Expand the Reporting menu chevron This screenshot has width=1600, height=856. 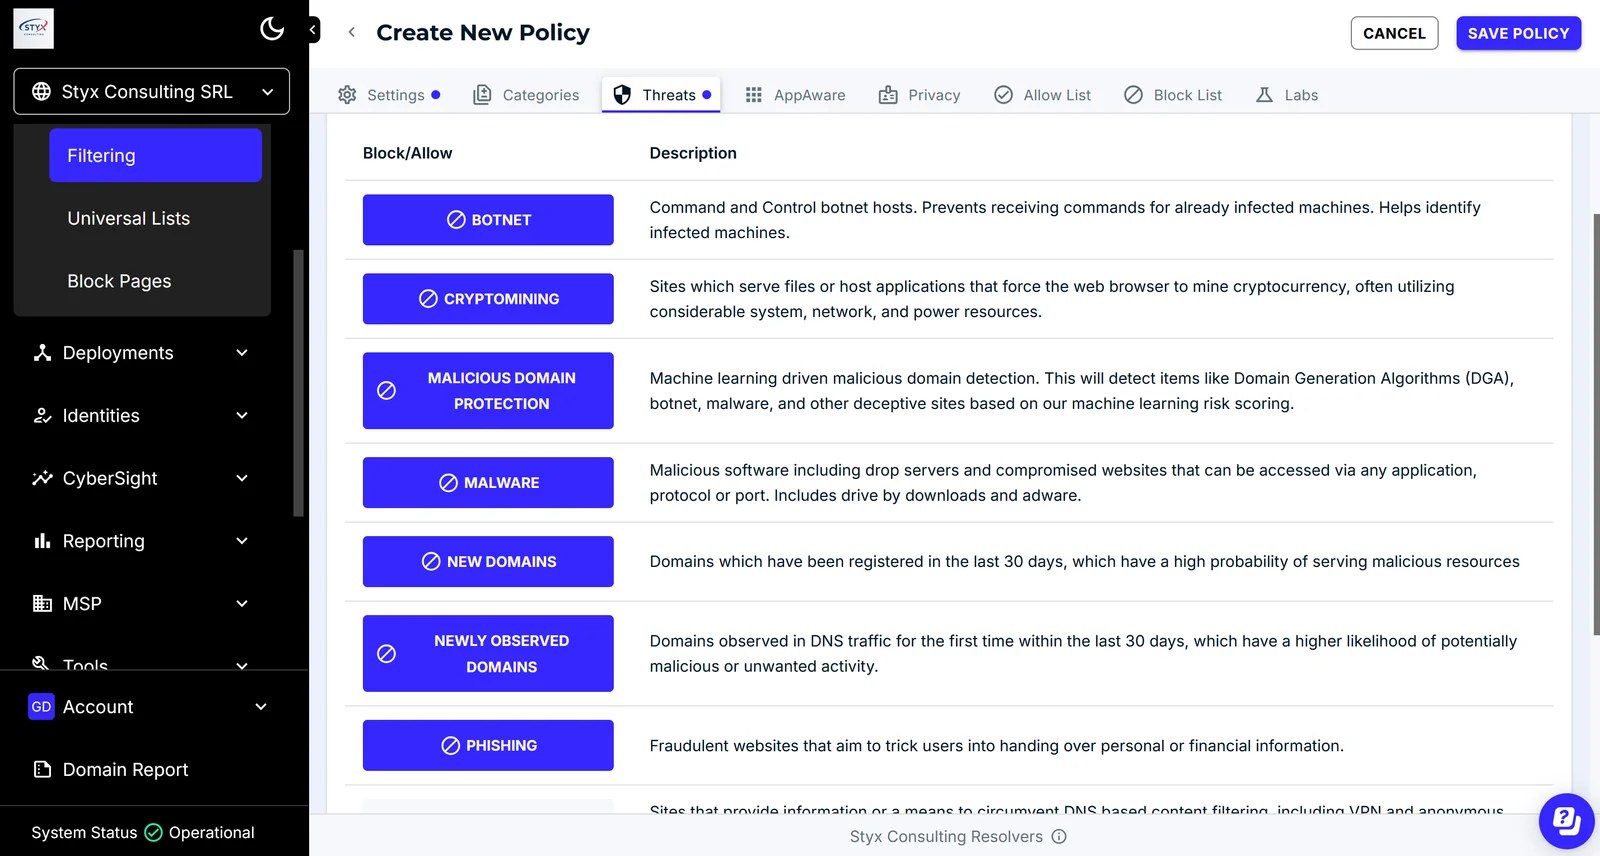click(x=242, y=541)
